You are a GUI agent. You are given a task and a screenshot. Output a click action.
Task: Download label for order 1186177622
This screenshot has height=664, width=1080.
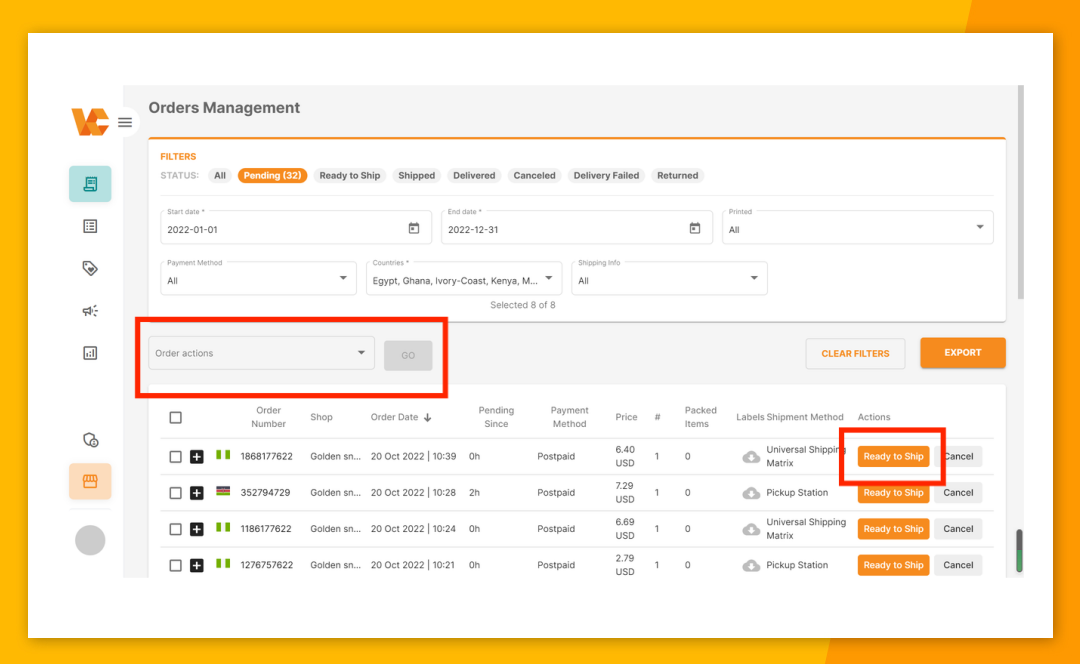click(751, 529)
